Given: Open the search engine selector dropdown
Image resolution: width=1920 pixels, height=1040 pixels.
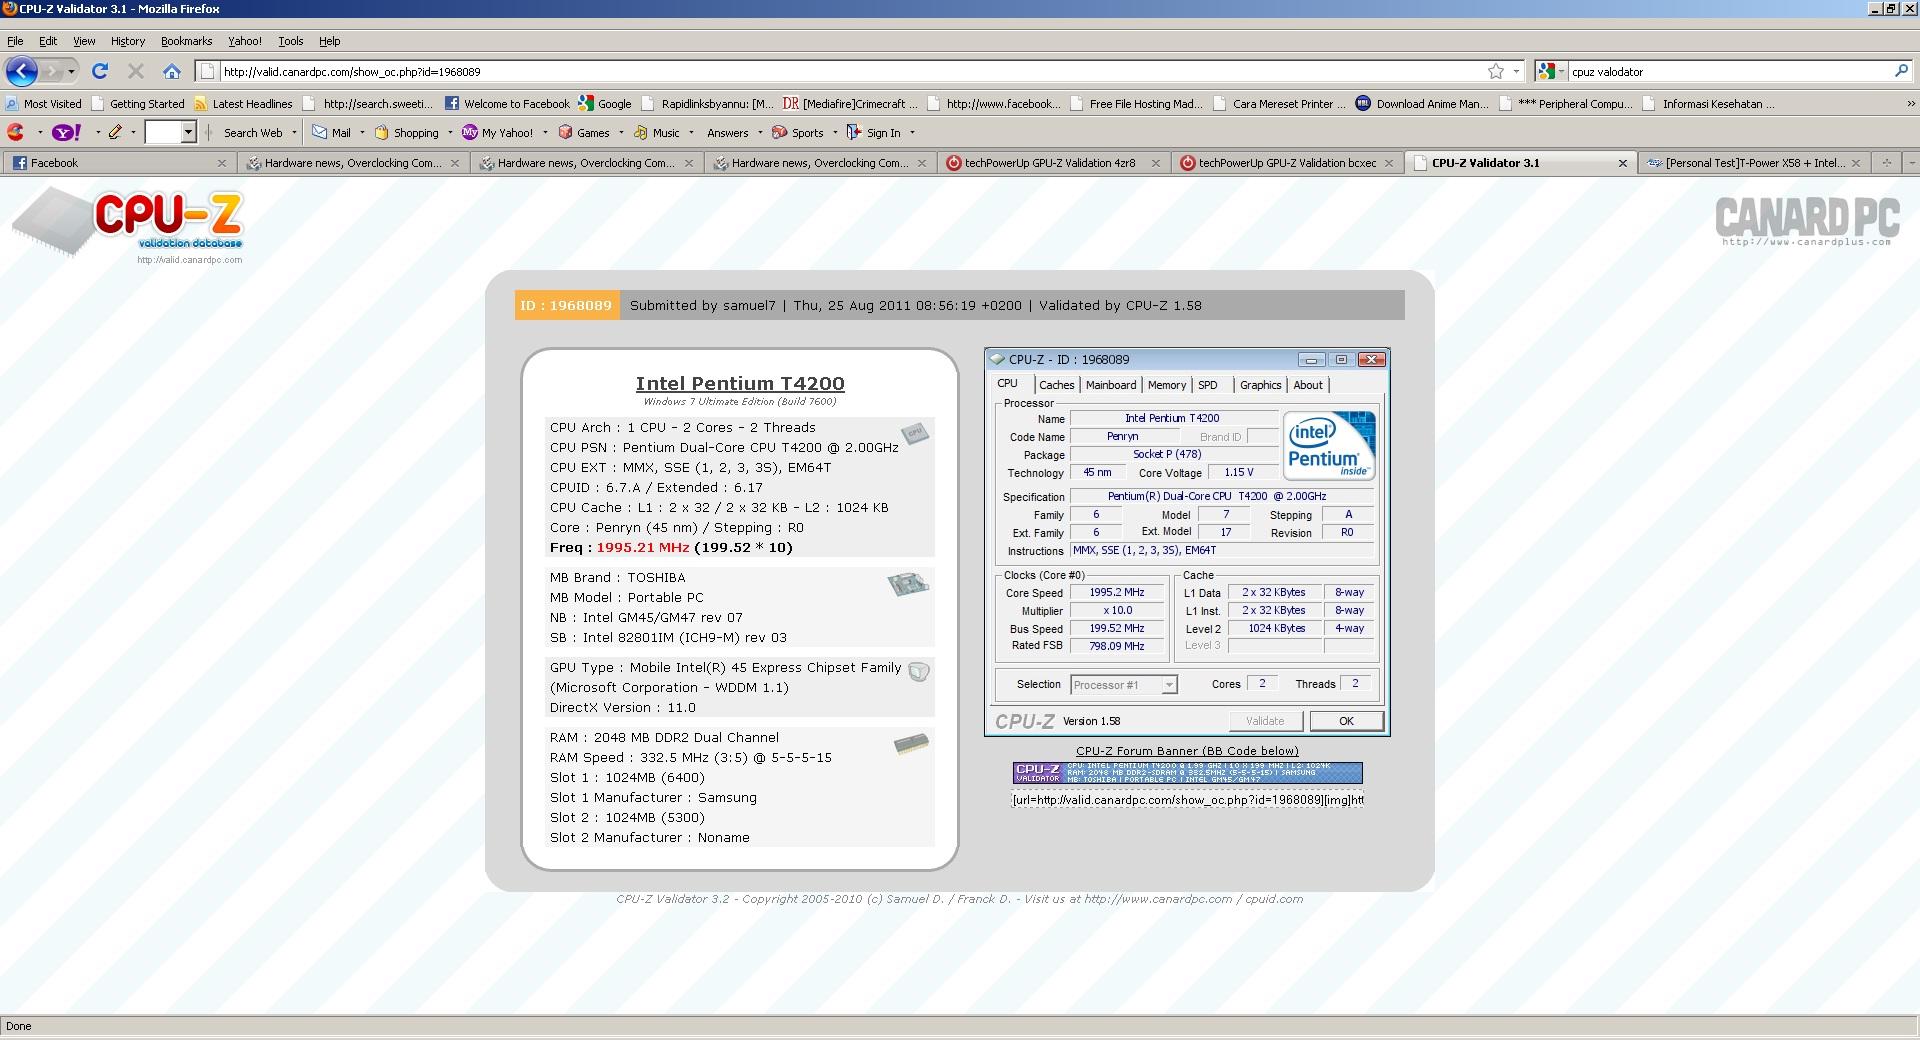Looking at the screenshot, I should click(1552, 71).
